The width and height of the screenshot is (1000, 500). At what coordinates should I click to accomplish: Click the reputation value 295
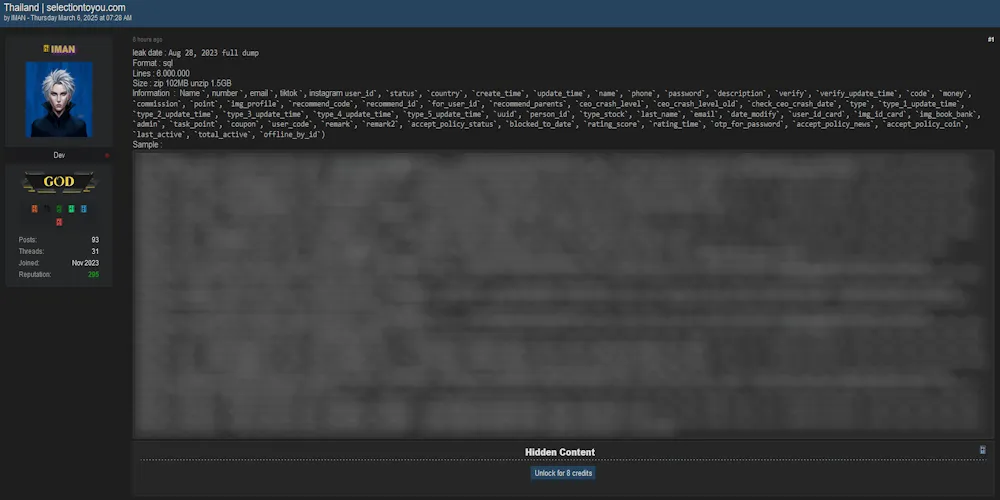93,274
